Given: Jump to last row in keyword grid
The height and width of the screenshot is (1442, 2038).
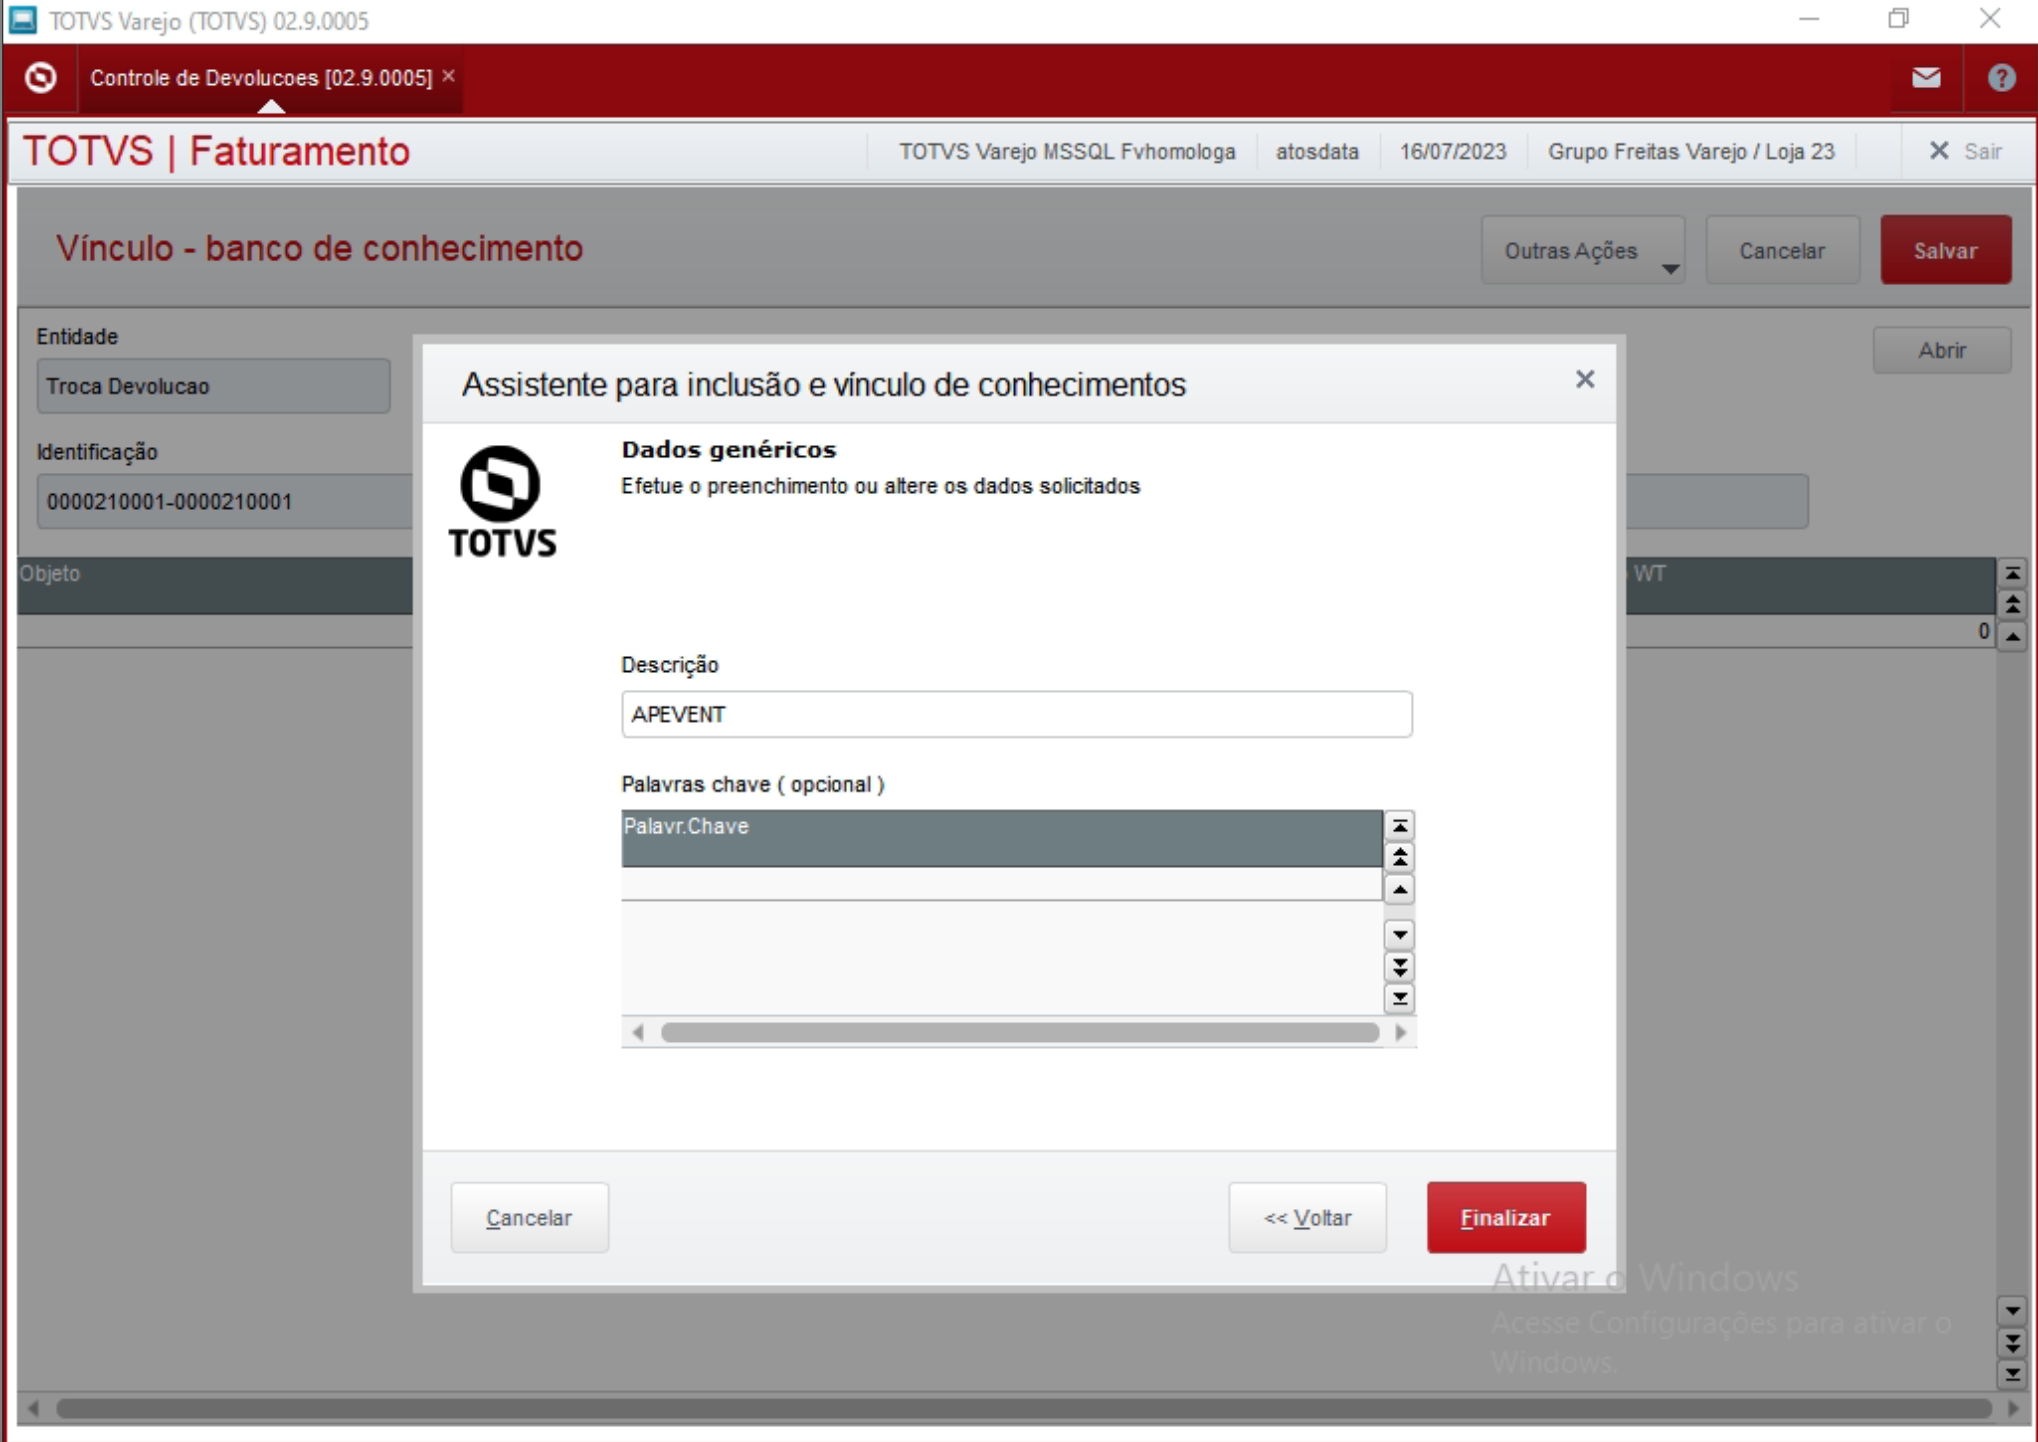Looking at the screenshot, I should (x=1399, y=998).
